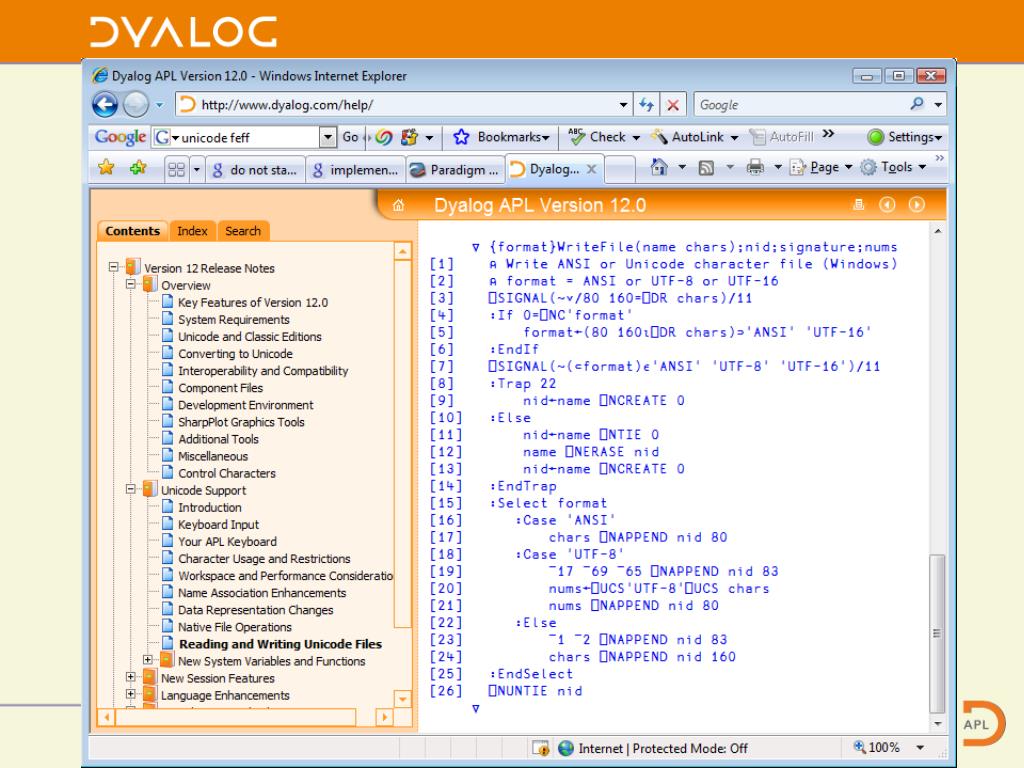Click the browser Back arrow button
Image resolution: width=1024 pixels, height=768 pixels.
point(105,104)
